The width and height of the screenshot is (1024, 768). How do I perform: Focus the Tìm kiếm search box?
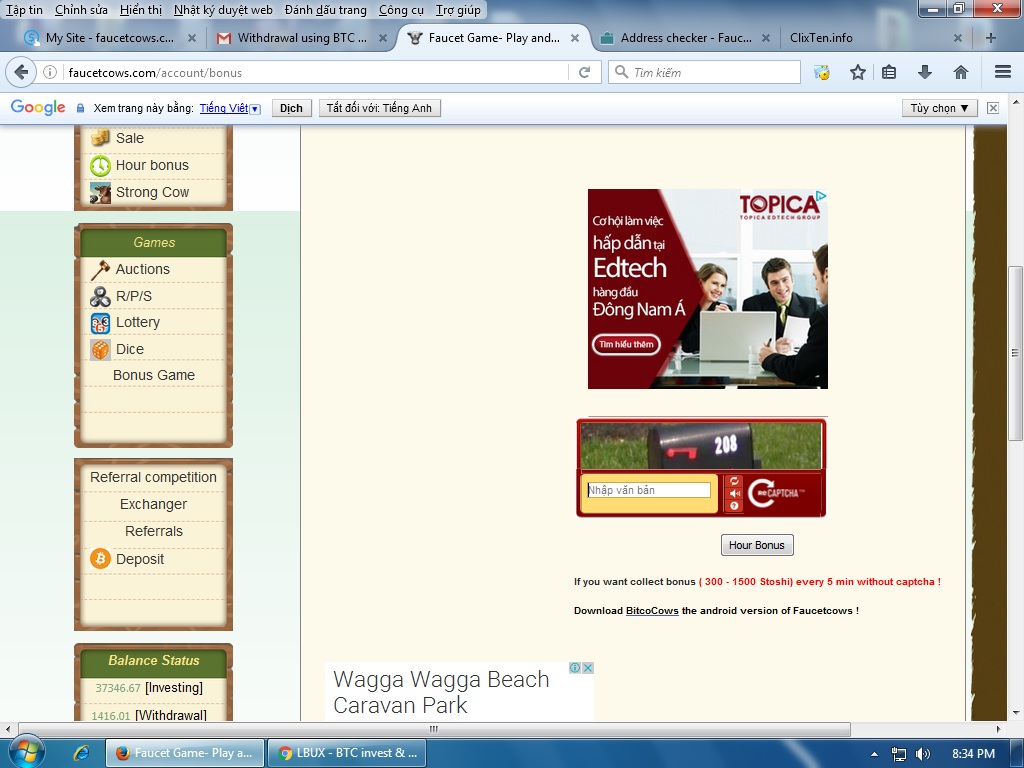[704, 72]
